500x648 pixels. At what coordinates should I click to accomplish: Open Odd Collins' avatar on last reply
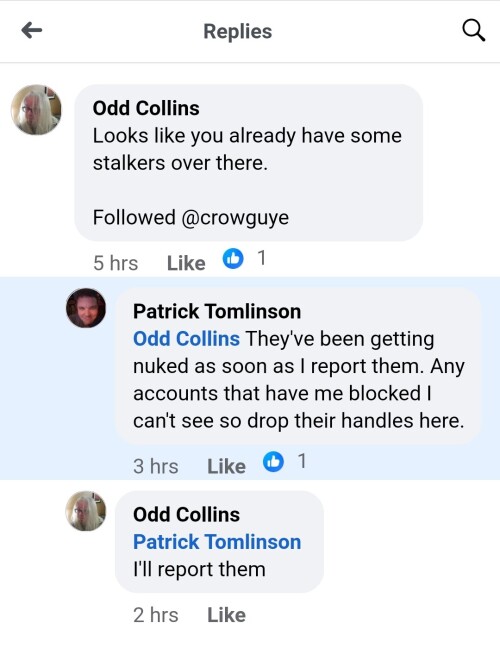pyautogui.click(x=86, y=511)
